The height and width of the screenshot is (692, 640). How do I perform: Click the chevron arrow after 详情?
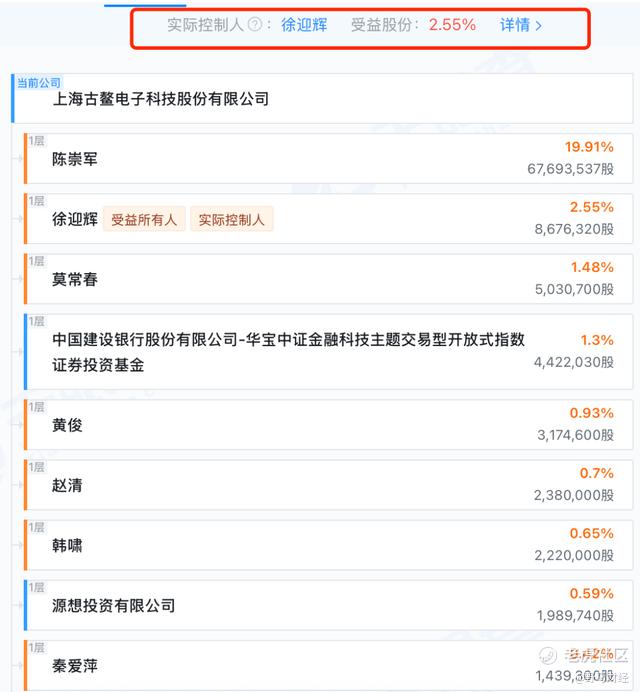(x=538, y=26)
